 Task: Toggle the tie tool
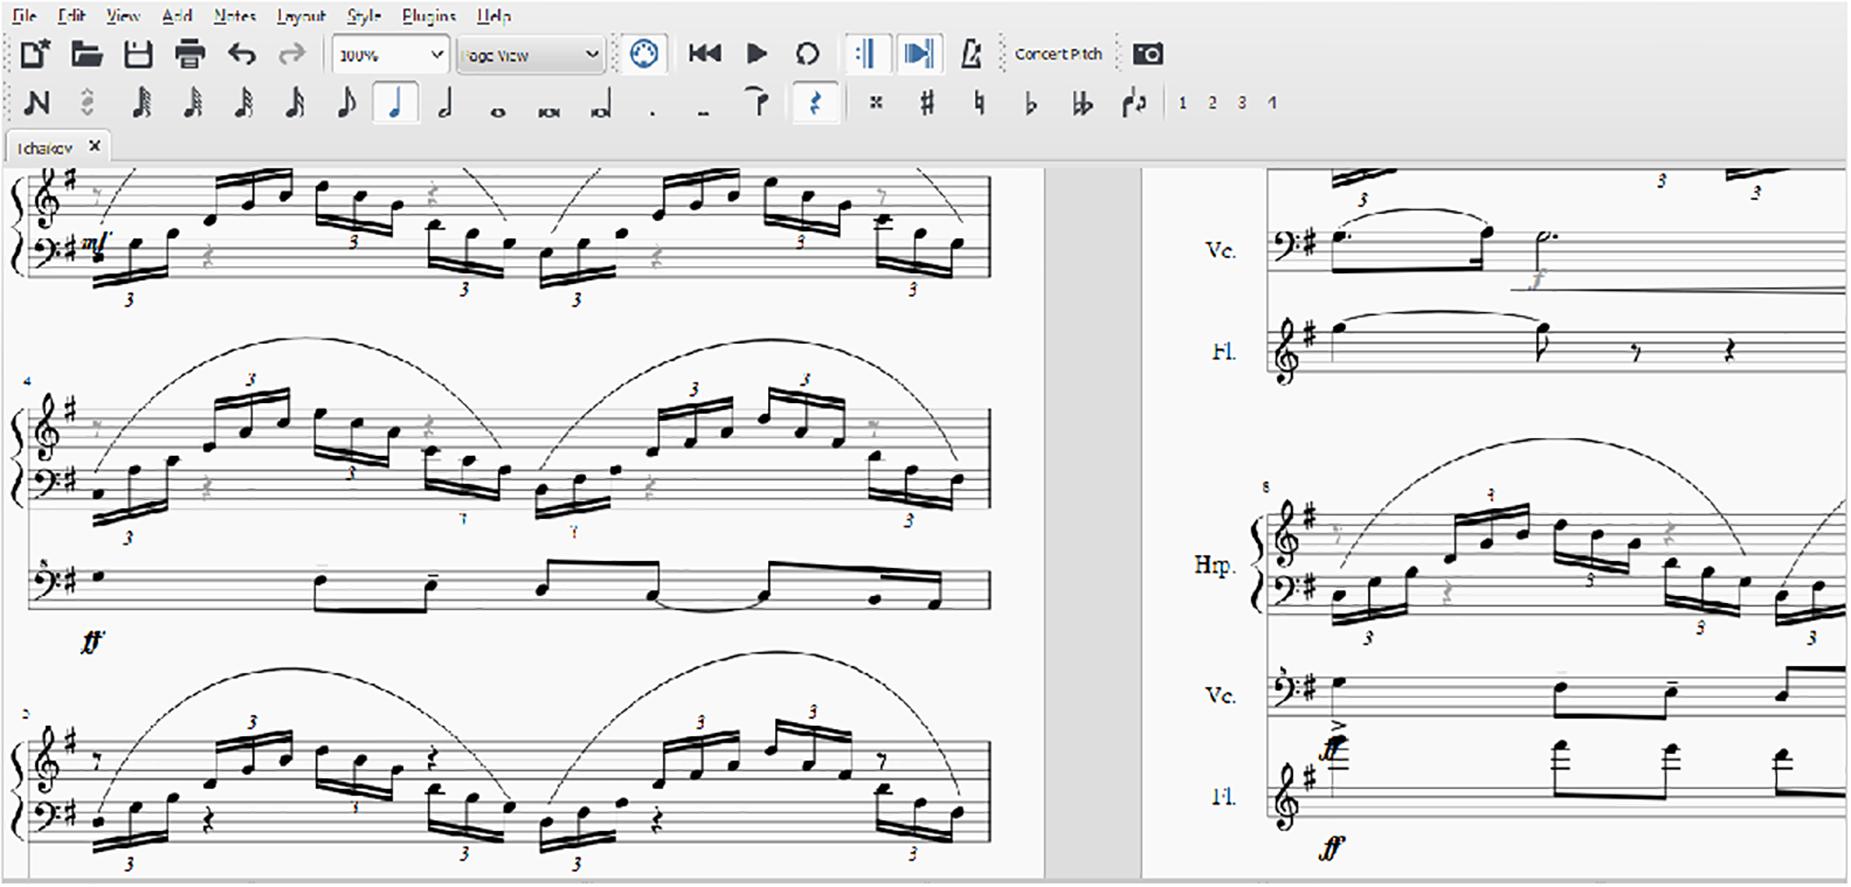coord(759,102)
